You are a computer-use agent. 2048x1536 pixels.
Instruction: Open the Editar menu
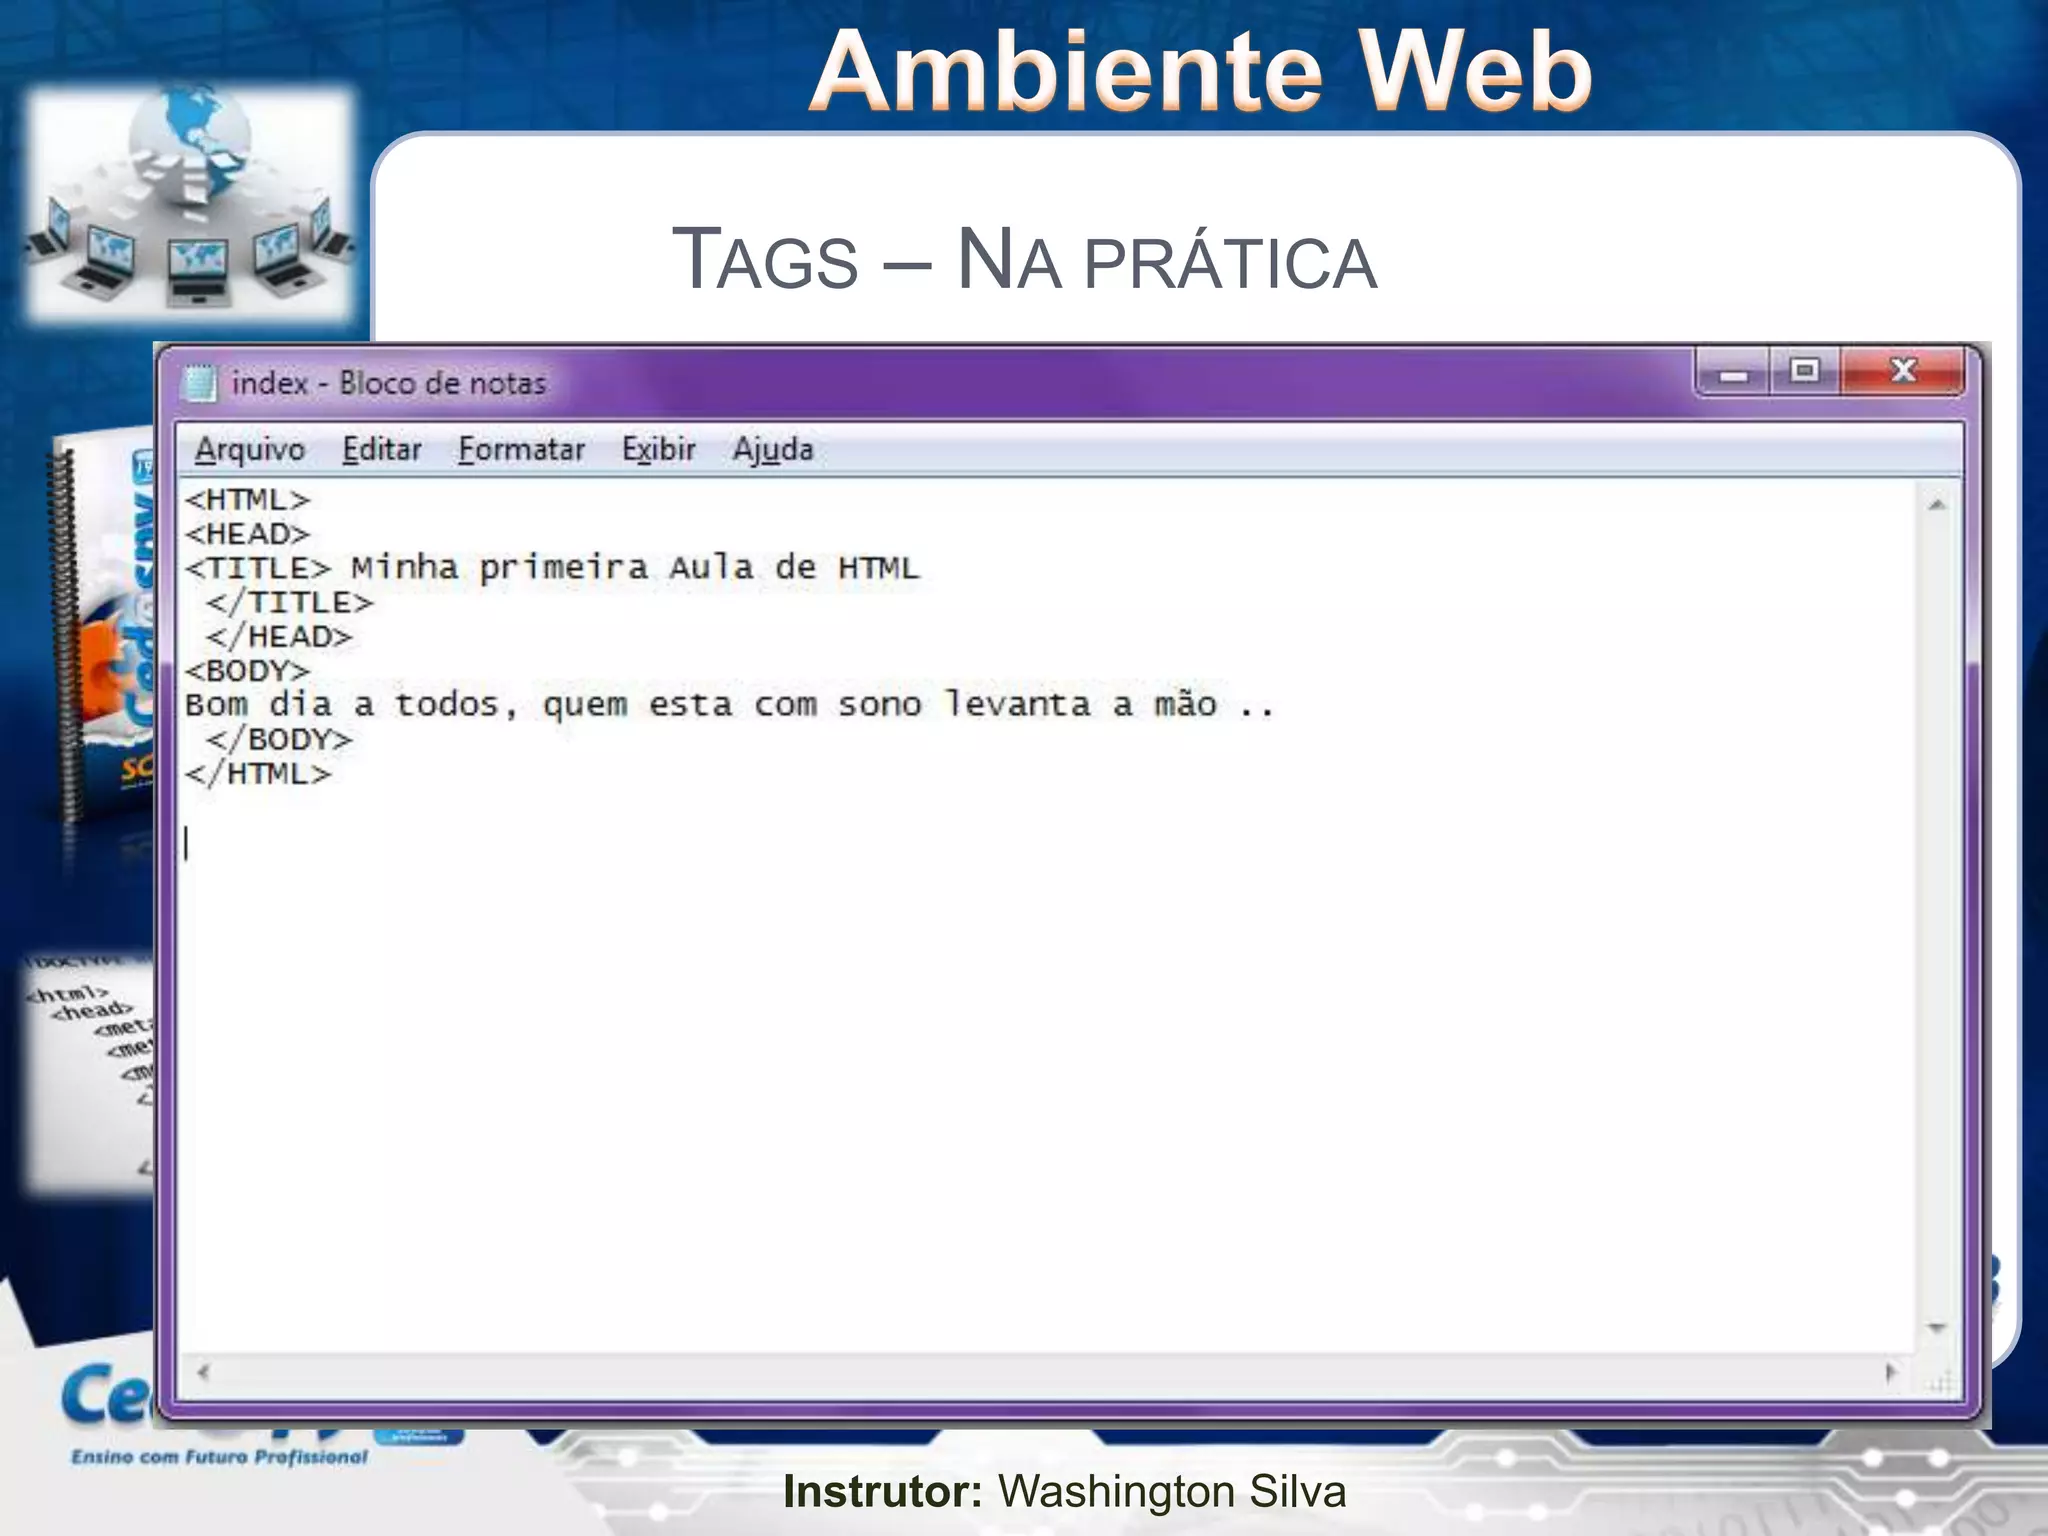tap(381, 450)
